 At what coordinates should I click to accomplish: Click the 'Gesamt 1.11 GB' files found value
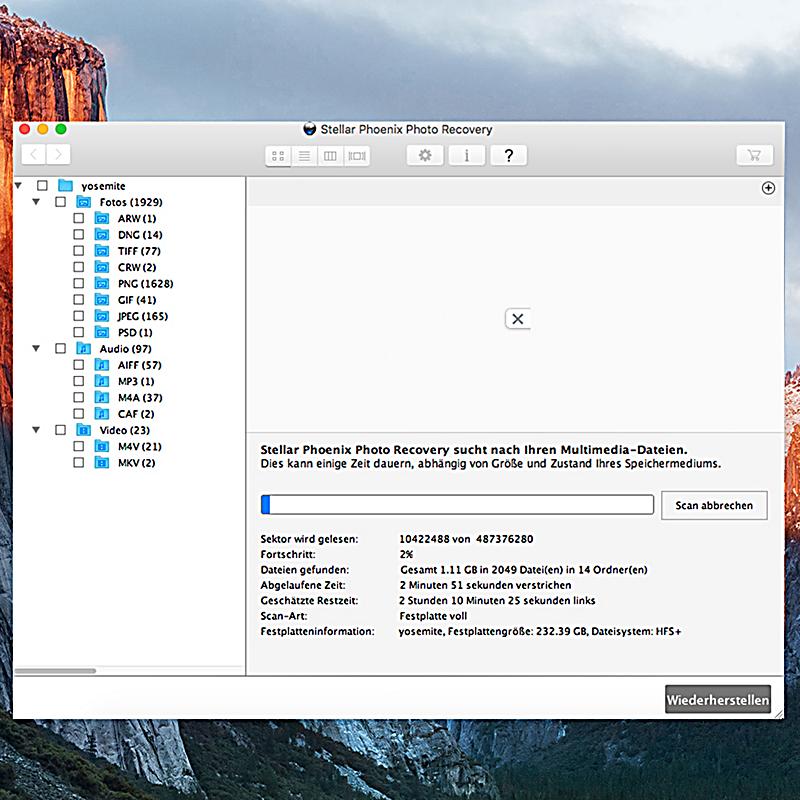pos(523,569)
